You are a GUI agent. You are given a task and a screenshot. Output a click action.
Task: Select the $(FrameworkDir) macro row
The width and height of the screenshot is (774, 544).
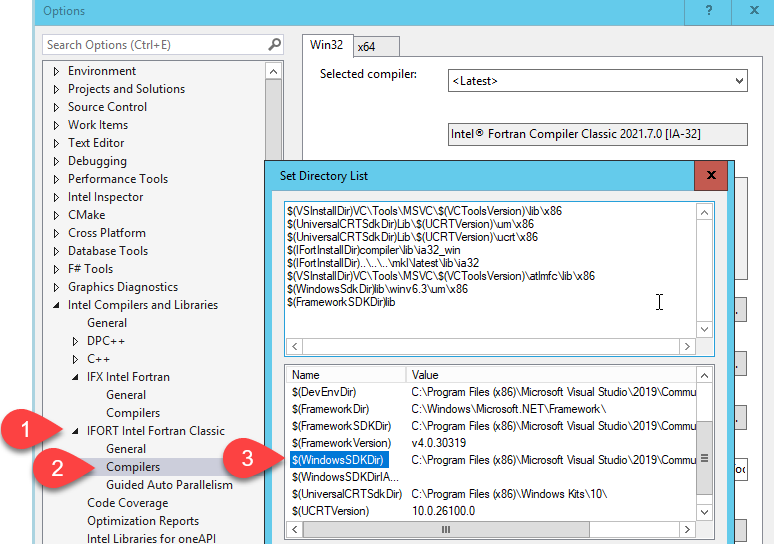[492, 409]
